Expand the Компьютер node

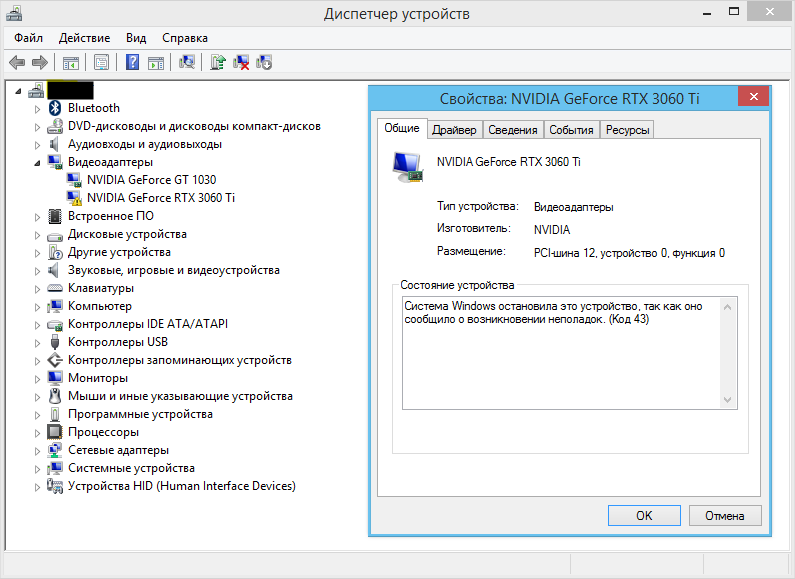(37, 307)
